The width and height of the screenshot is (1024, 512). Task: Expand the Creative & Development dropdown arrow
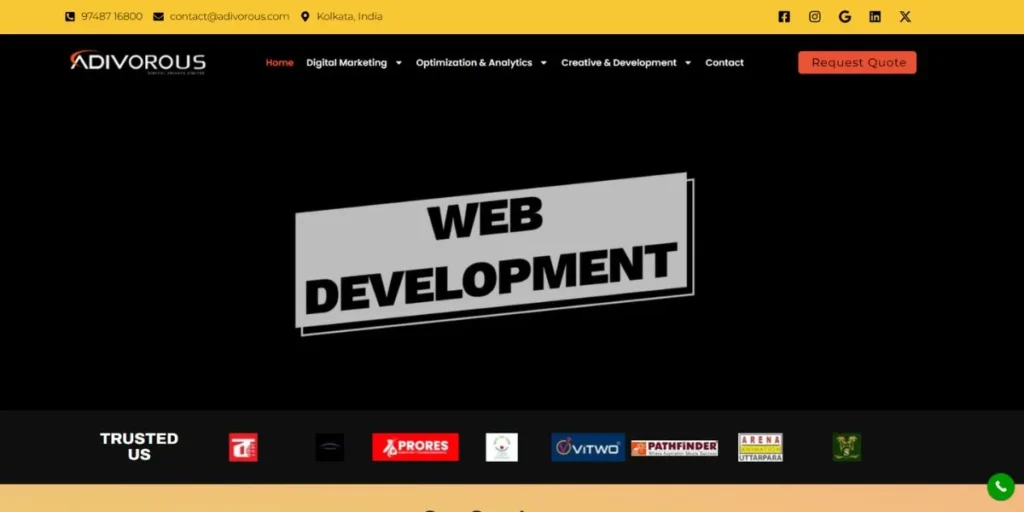(688, 63)
